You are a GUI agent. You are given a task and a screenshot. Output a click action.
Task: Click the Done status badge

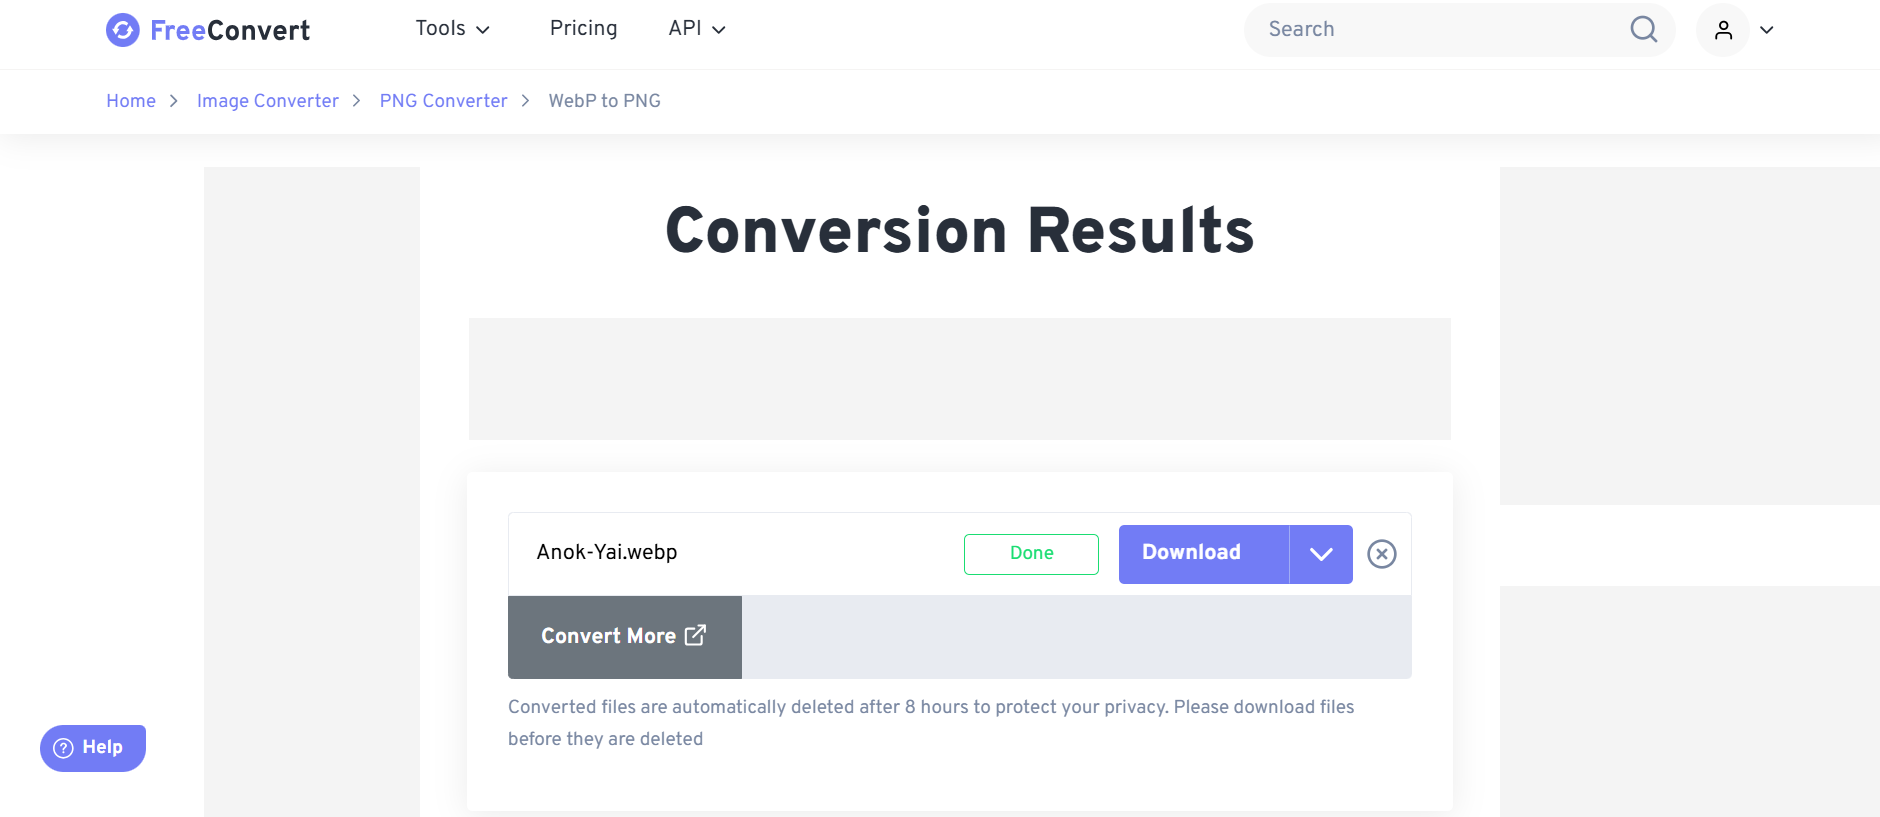click(1031, 554)
